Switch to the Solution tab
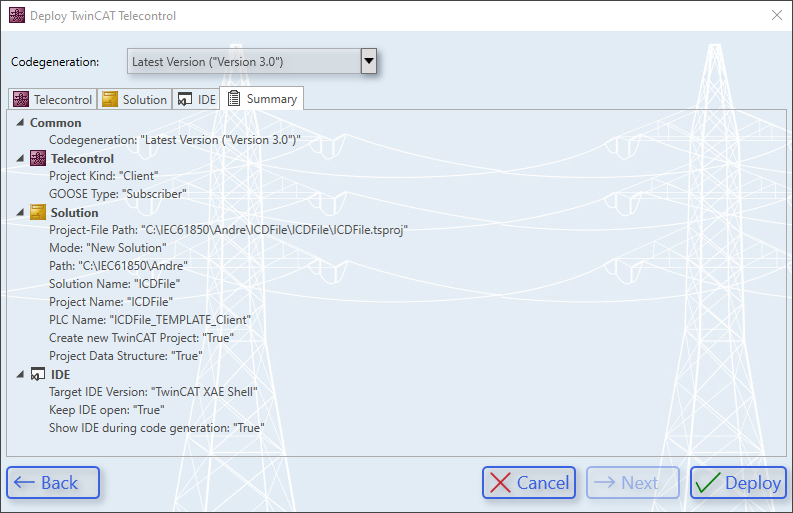The height and width of the screenshot is (513, 793). coord(135,99)
